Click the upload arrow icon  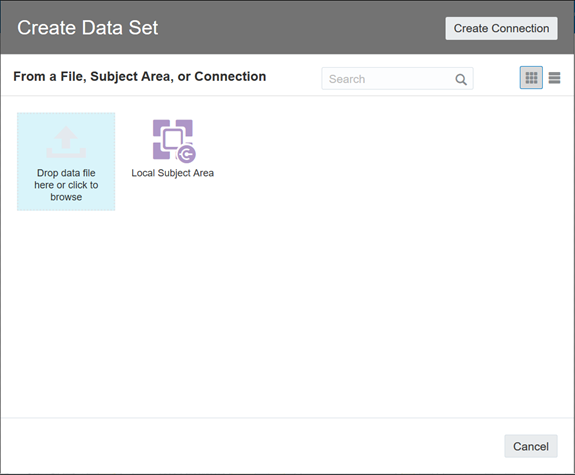click(x=66, y=142)
